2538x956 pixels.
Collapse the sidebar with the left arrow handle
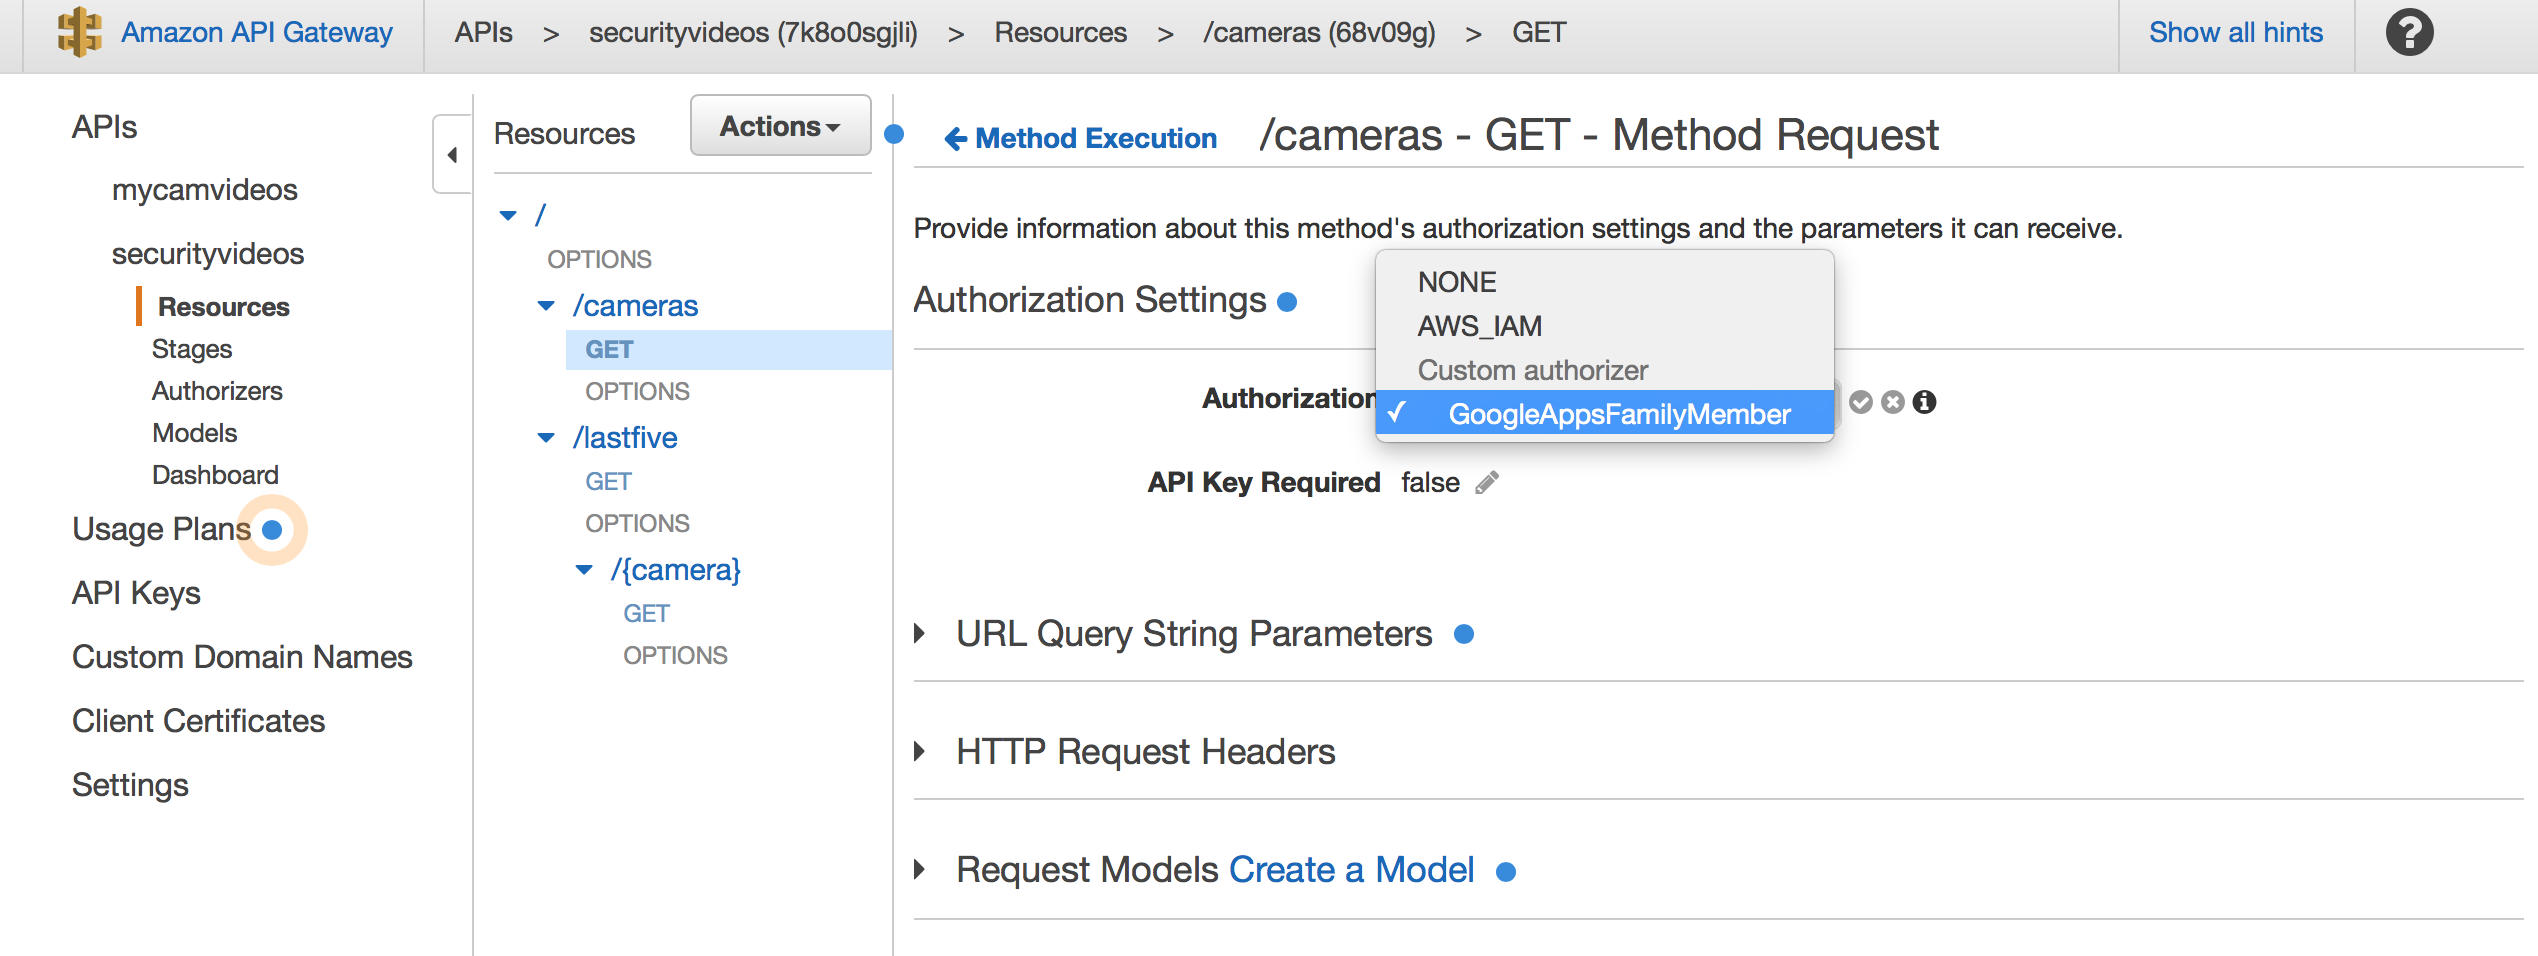[452, 155]
